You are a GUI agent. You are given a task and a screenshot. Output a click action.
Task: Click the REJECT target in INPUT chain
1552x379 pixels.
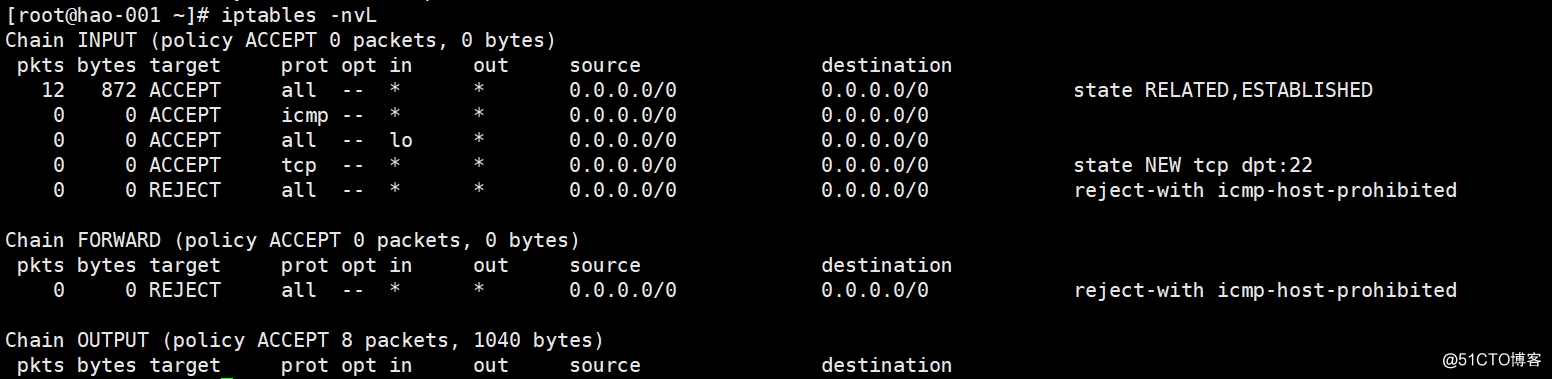185,190
